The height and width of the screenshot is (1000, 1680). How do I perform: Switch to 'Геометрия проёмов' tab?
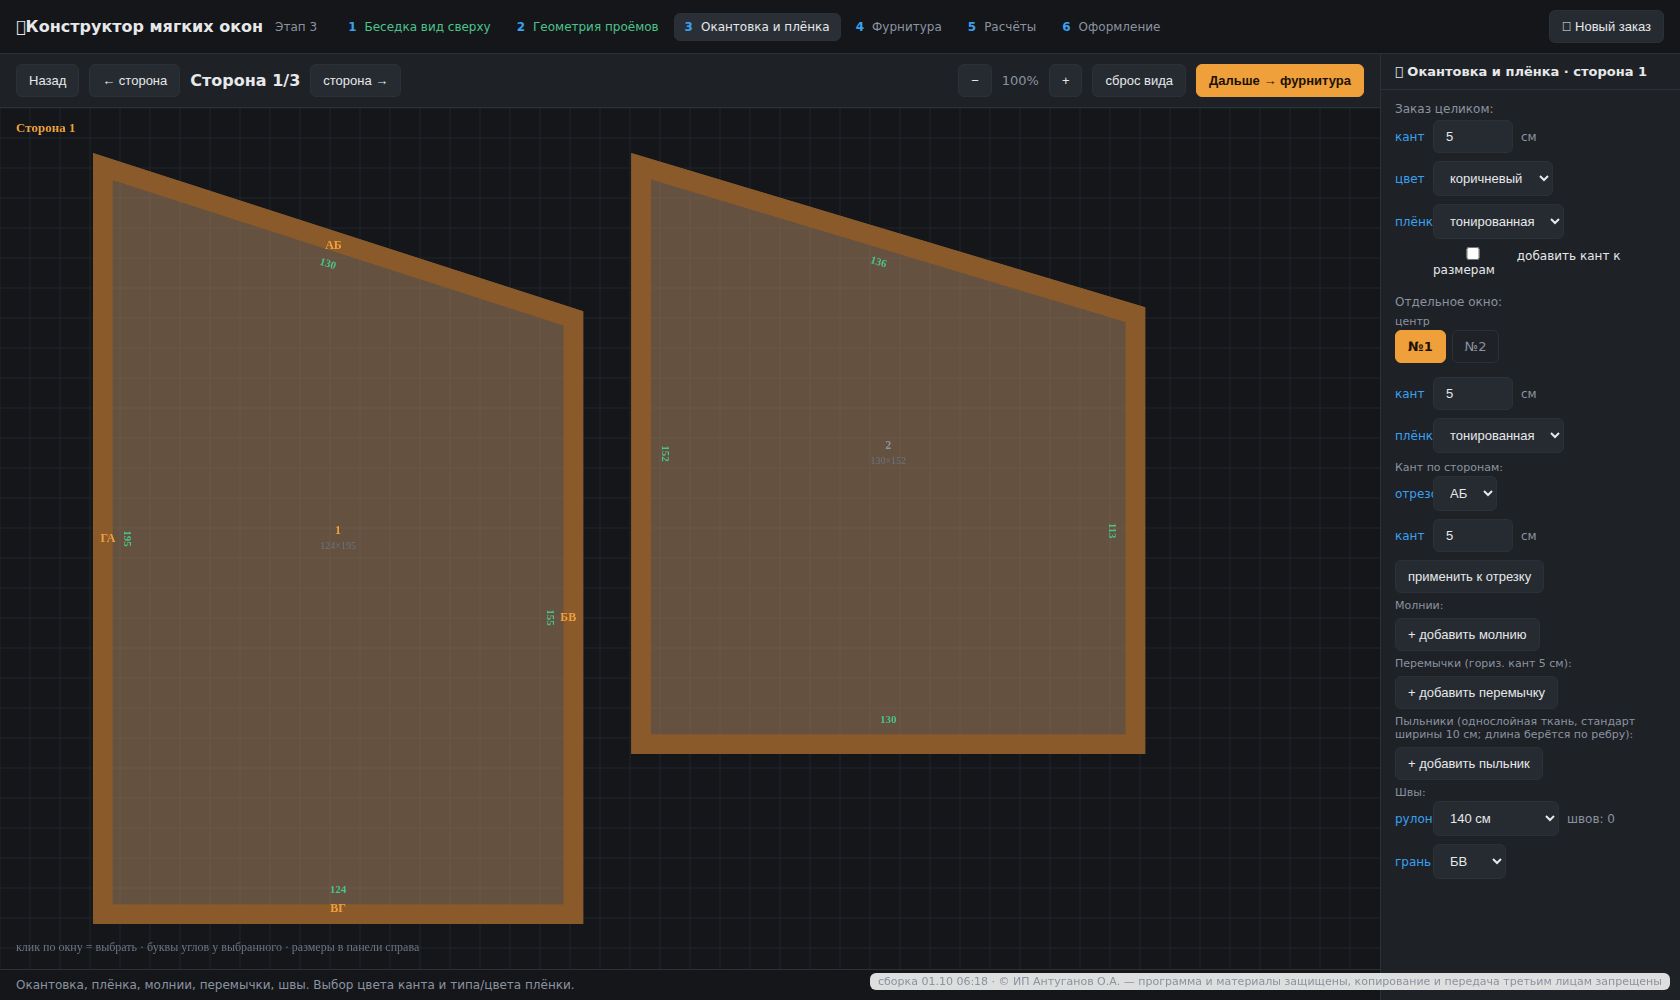coord(587,27)
